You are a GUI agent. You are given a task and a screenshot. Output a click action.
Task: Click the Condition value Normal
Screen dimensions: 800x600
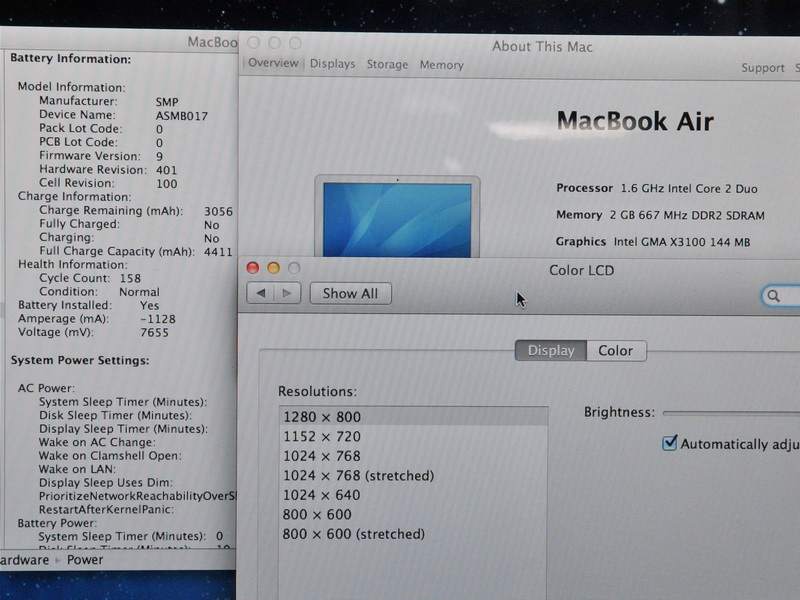(x=139, y=292)
